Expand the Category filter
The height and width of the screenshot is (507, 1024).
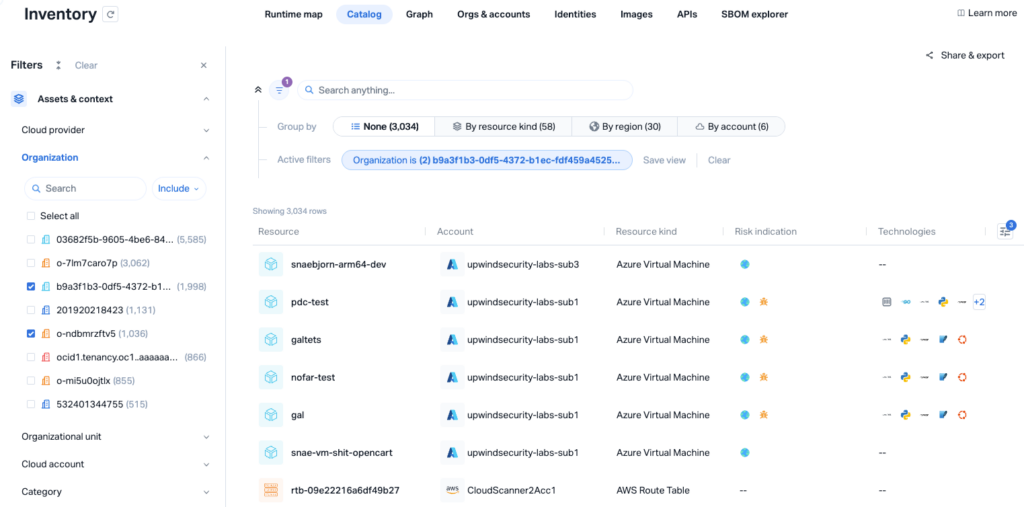pyautogui.click(x=206, y=491)
